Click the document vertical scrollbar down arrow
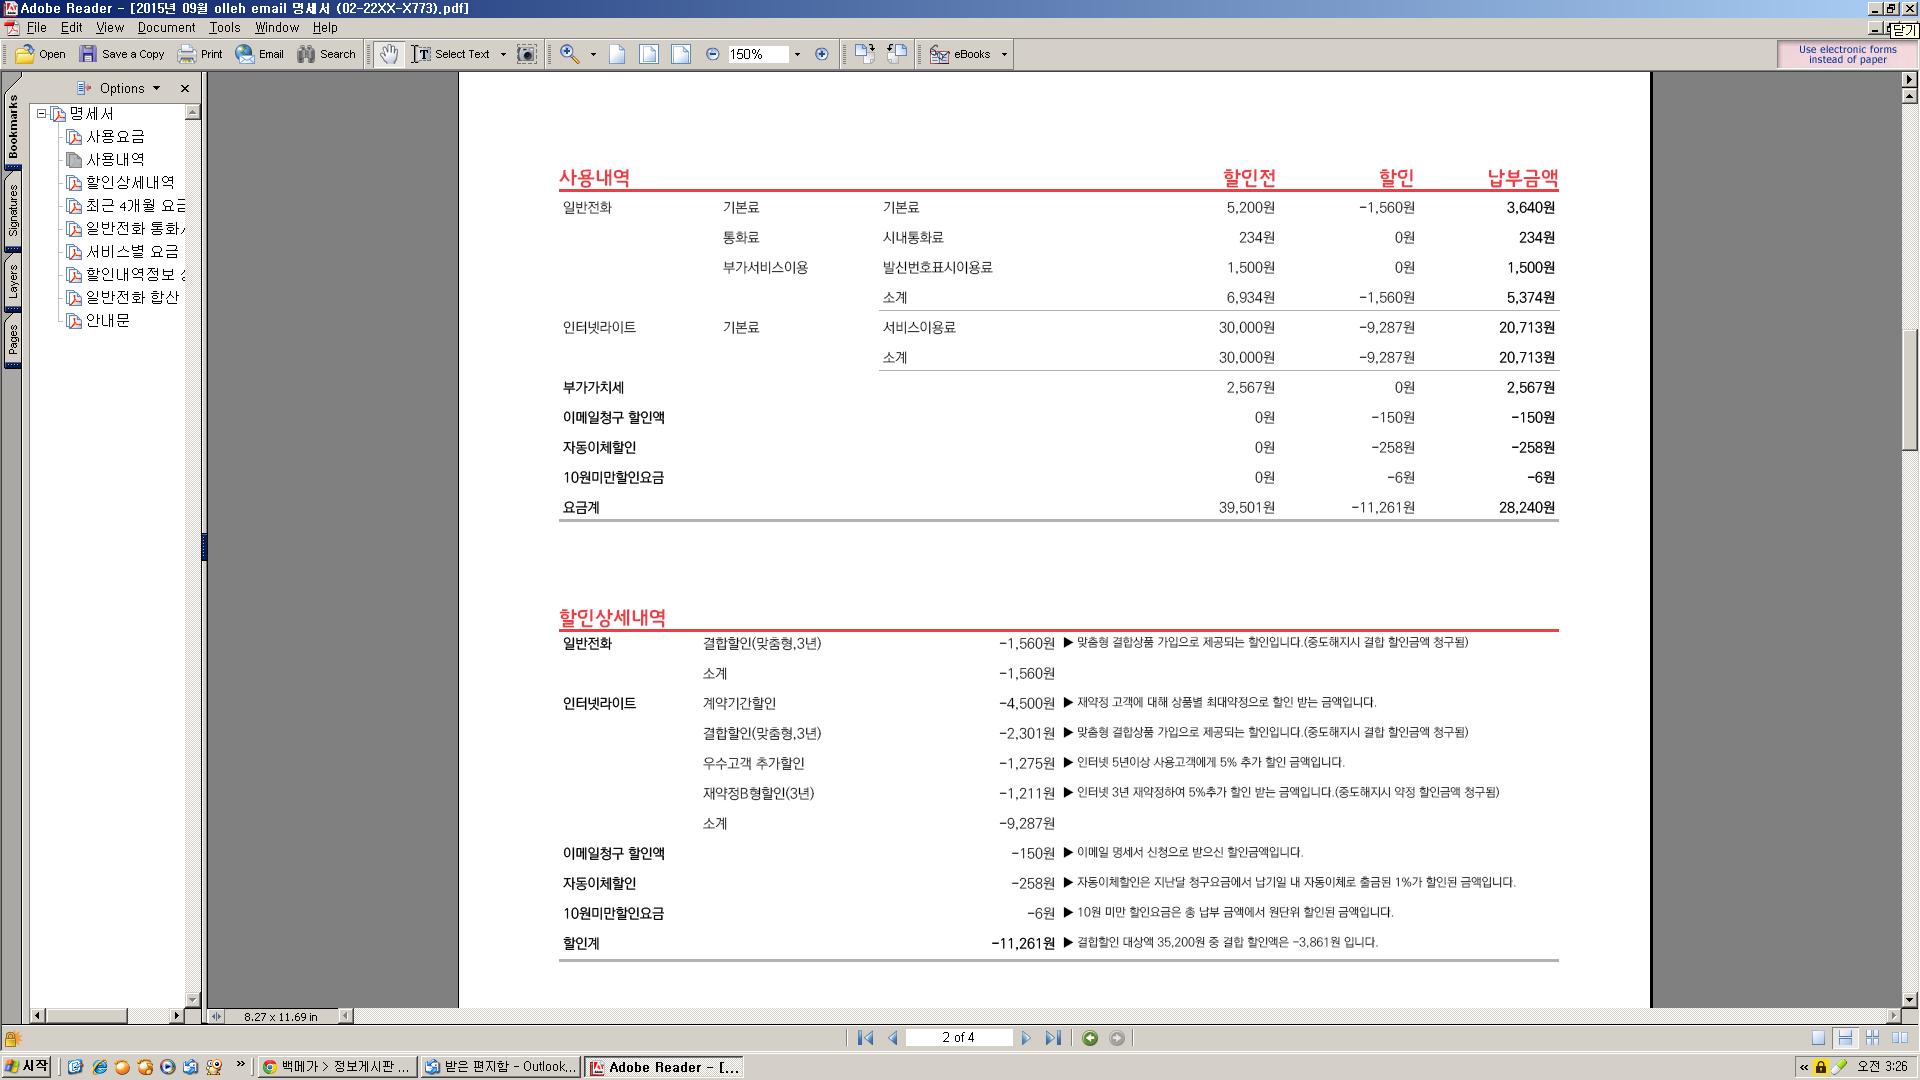 (x=1910, y=999)
